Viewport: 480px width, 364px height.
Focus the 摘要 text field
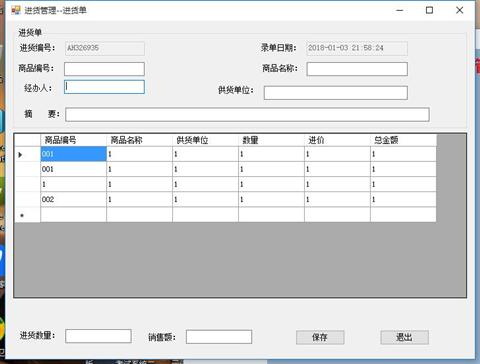247,114
